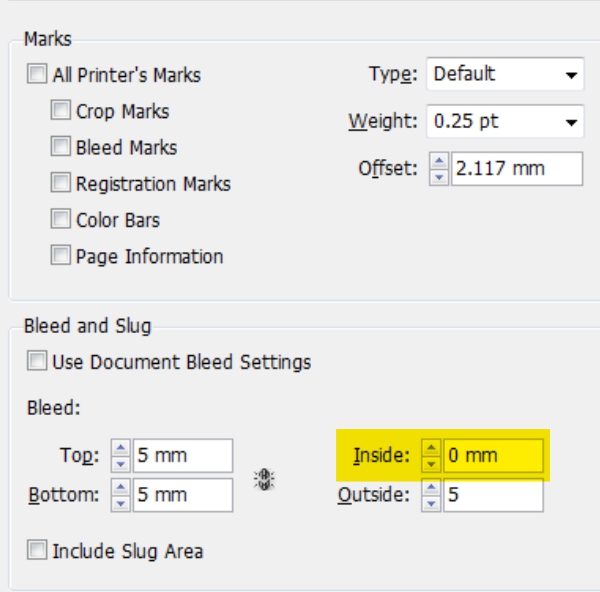600x592 pixels.
Task: Increase the Offset value with up arrow
Action: tap(439, 162)
